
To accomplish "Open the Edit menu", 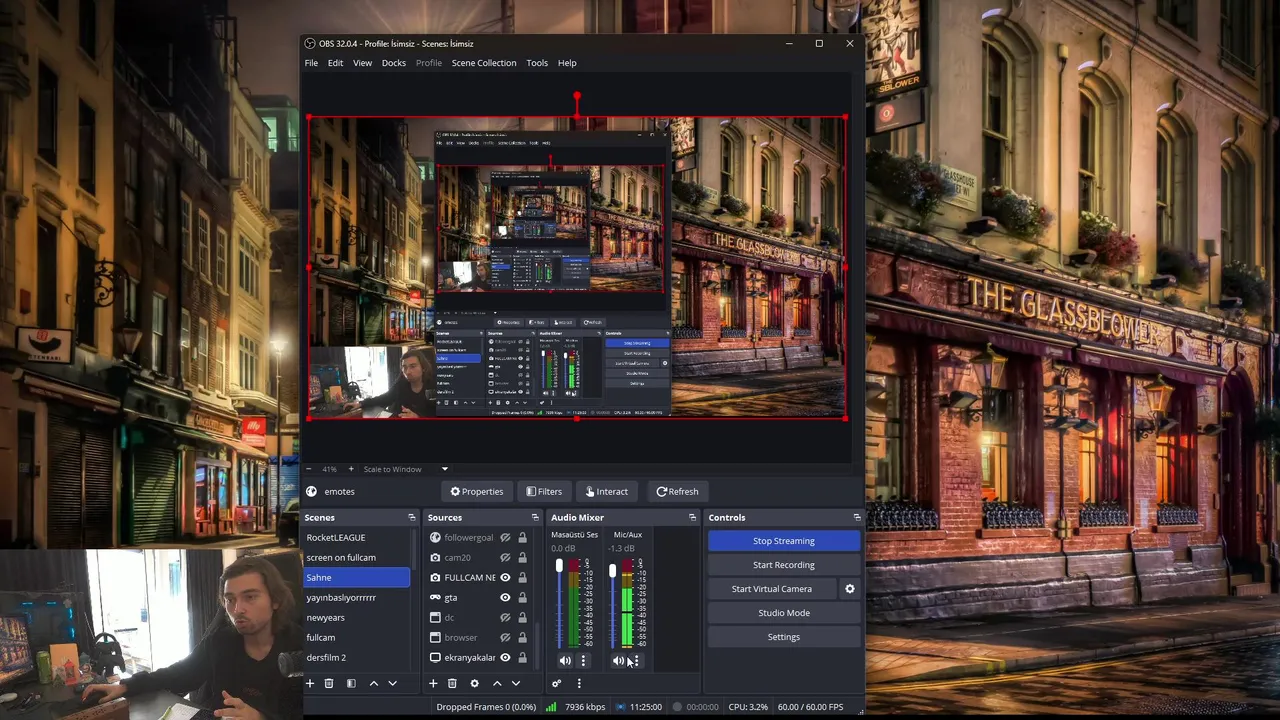I will pyautogui.click(x=335, y=63).
